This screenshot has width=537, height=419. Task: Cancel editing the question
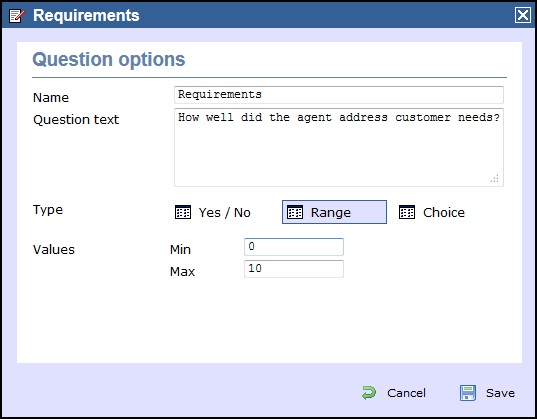click(394, 393)
